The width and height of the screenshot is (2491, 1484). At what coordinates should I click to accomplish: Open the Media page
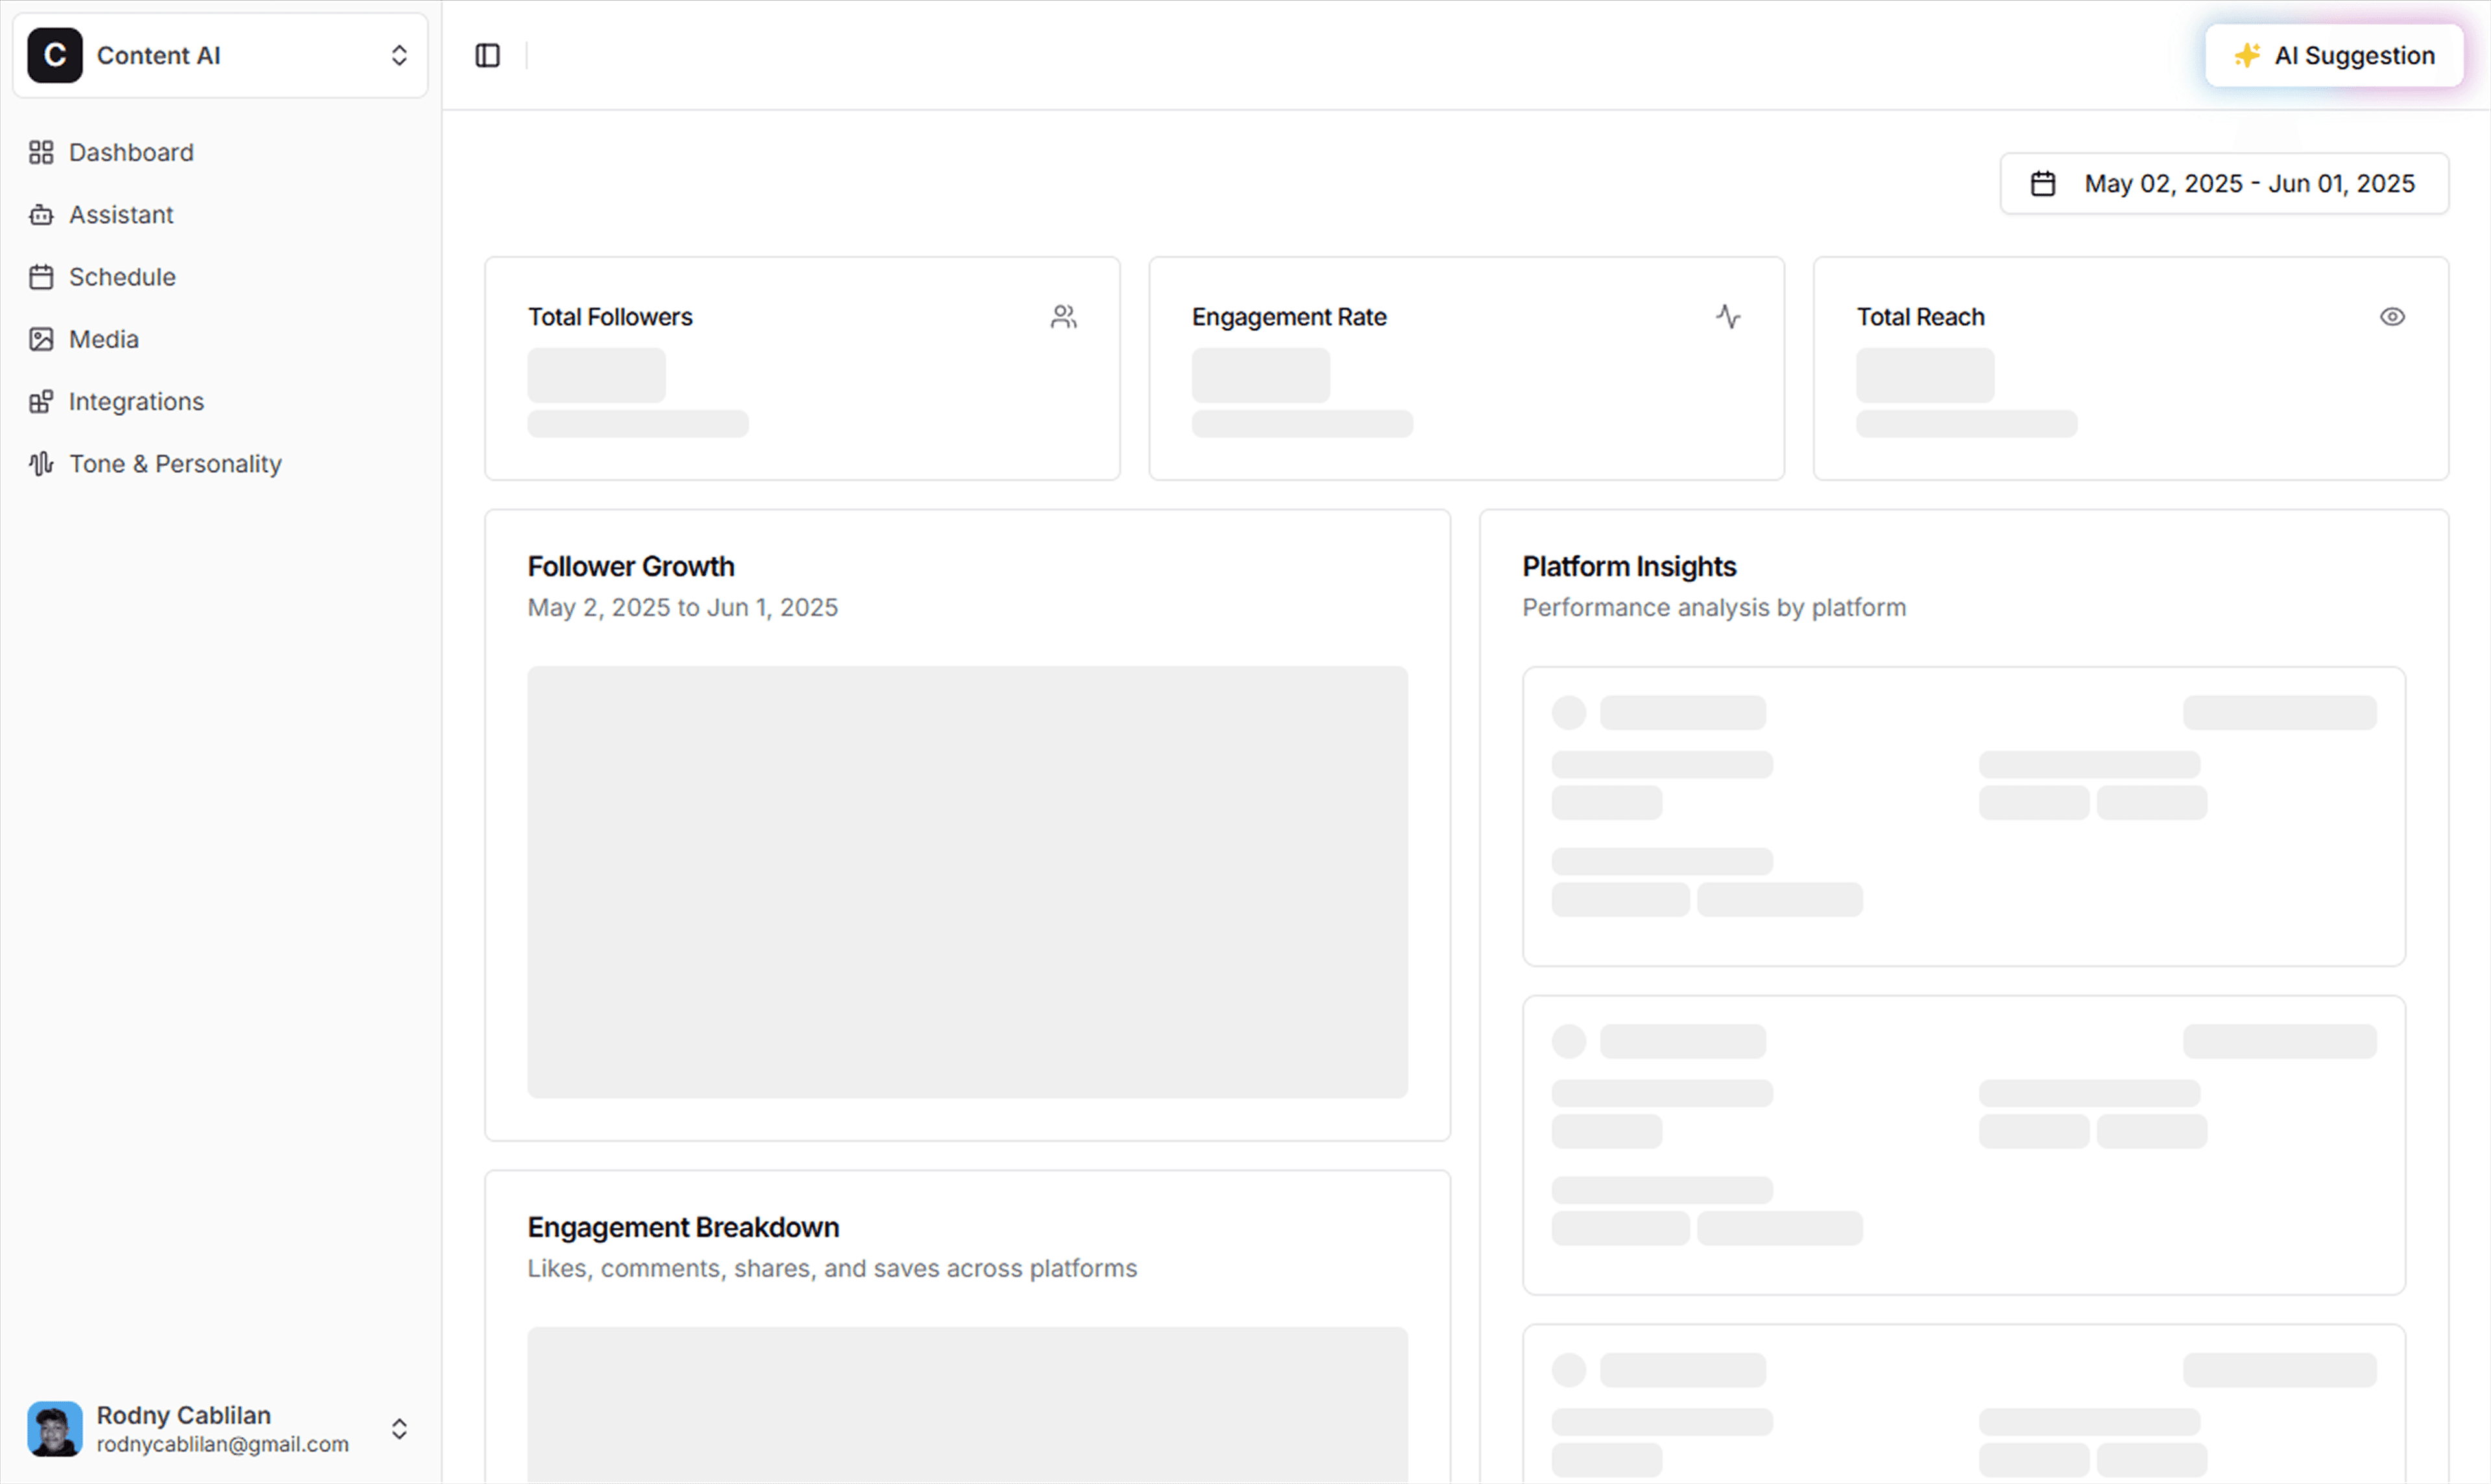tap(219, 339)
